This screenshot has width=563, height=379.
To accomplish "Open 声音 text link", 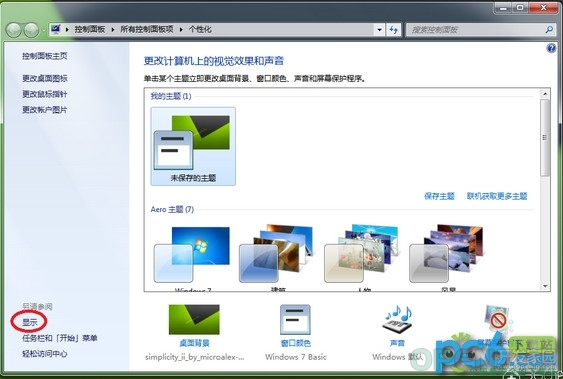I will pos(397,343).
